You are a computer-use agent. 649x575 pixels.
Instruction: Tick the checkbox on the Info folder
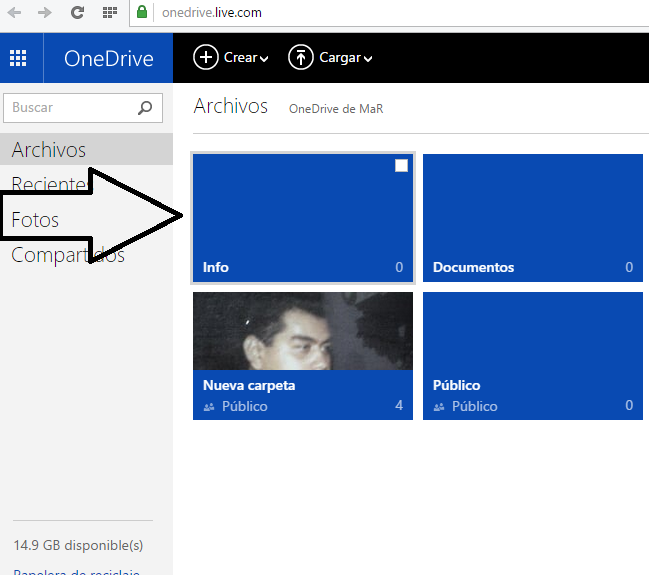tap(401, 166)
